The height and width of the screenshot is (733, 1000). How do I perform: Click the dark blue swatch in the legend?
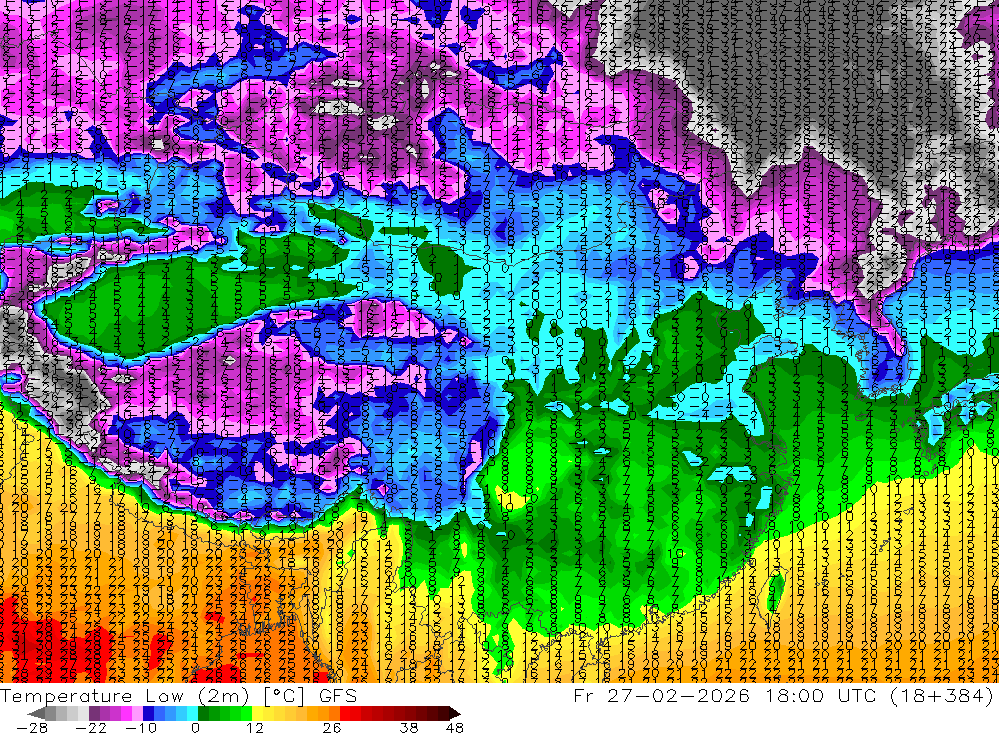click(149, 714)
